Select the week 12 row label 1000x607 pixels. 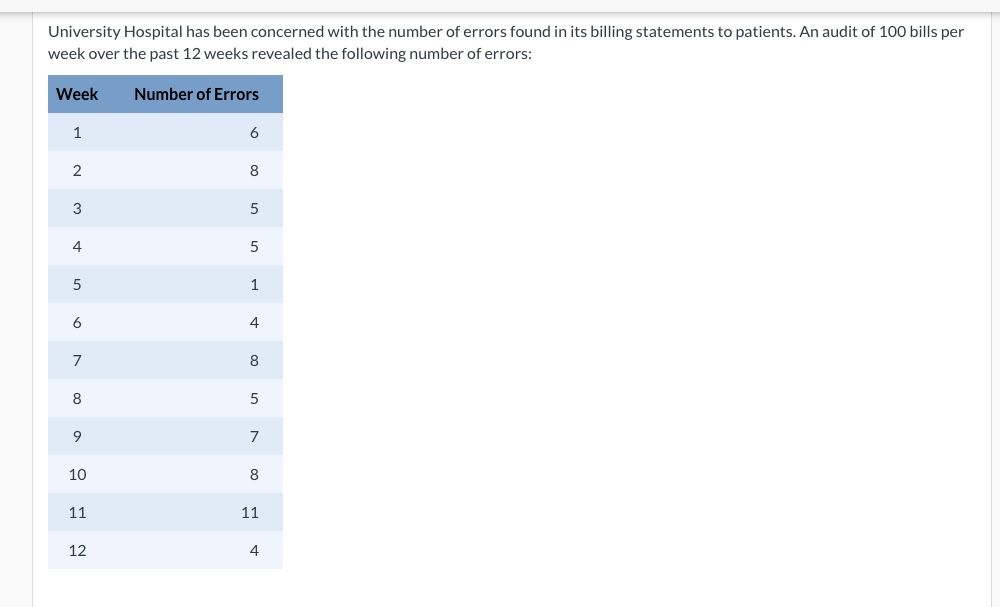(x=77, y=550)
